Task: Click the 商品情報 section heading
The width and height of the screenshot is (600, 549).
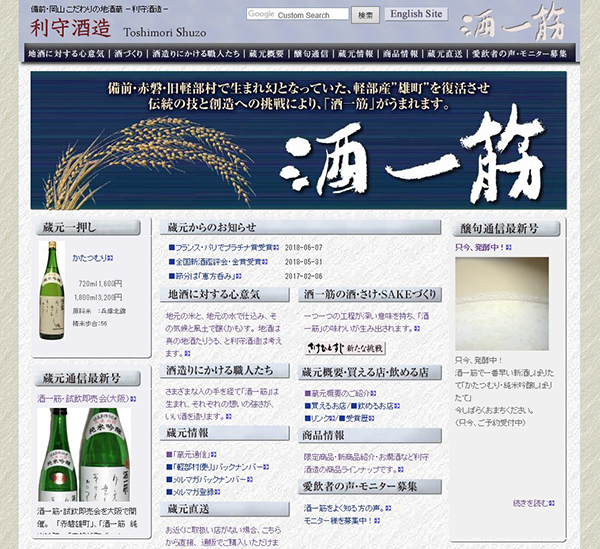Action: [x=370, y=435]
